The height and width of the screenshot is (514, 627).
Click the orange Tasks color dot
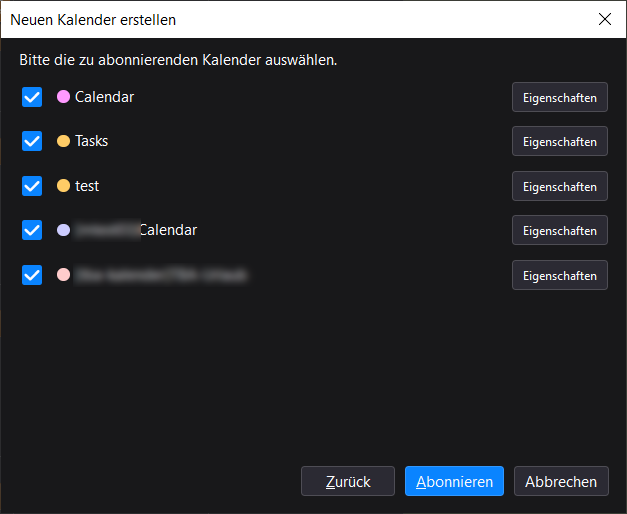63,141
